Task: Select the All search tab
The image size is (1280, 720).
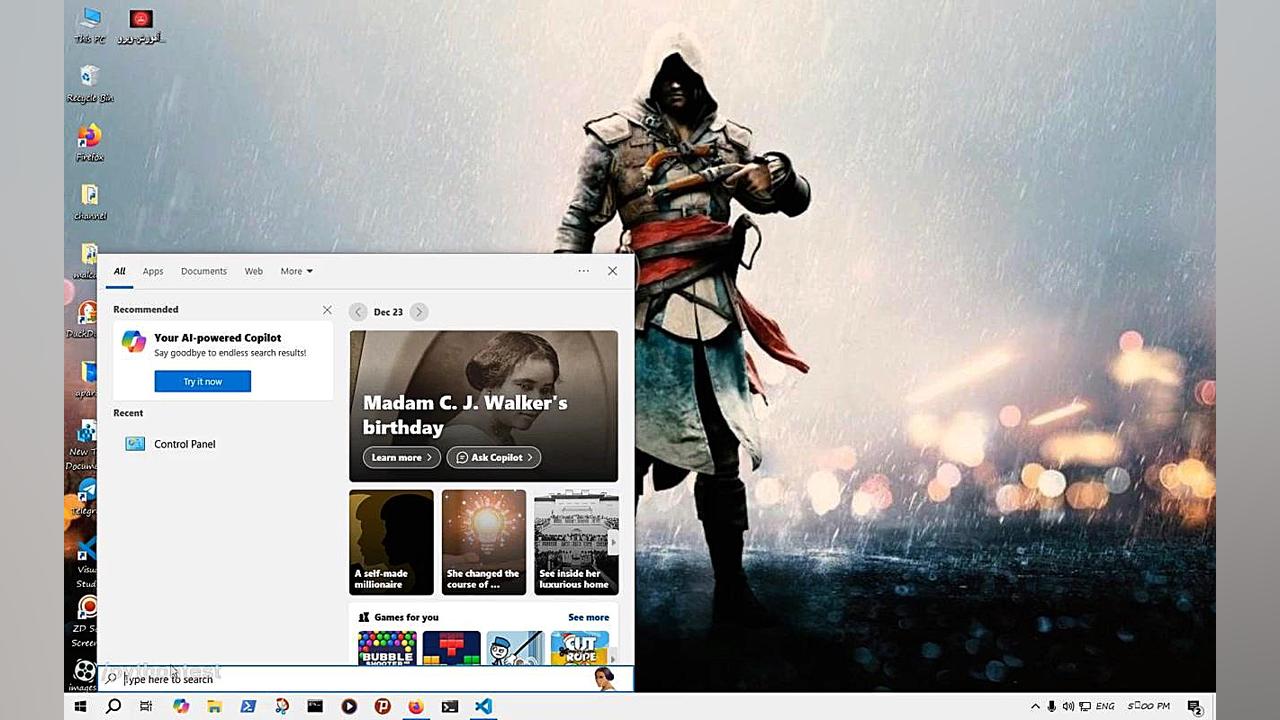Action: [120, 271]
